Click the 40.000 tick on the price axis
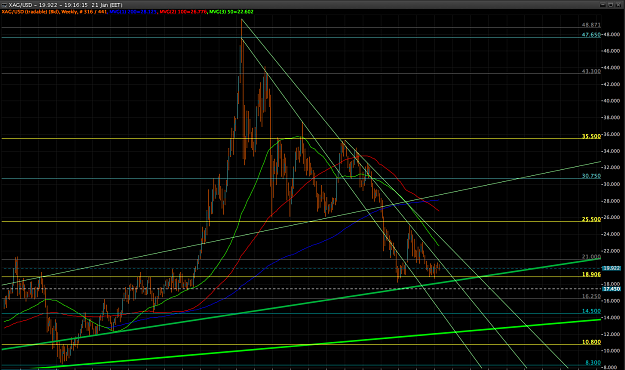 (x=612, y=101)
